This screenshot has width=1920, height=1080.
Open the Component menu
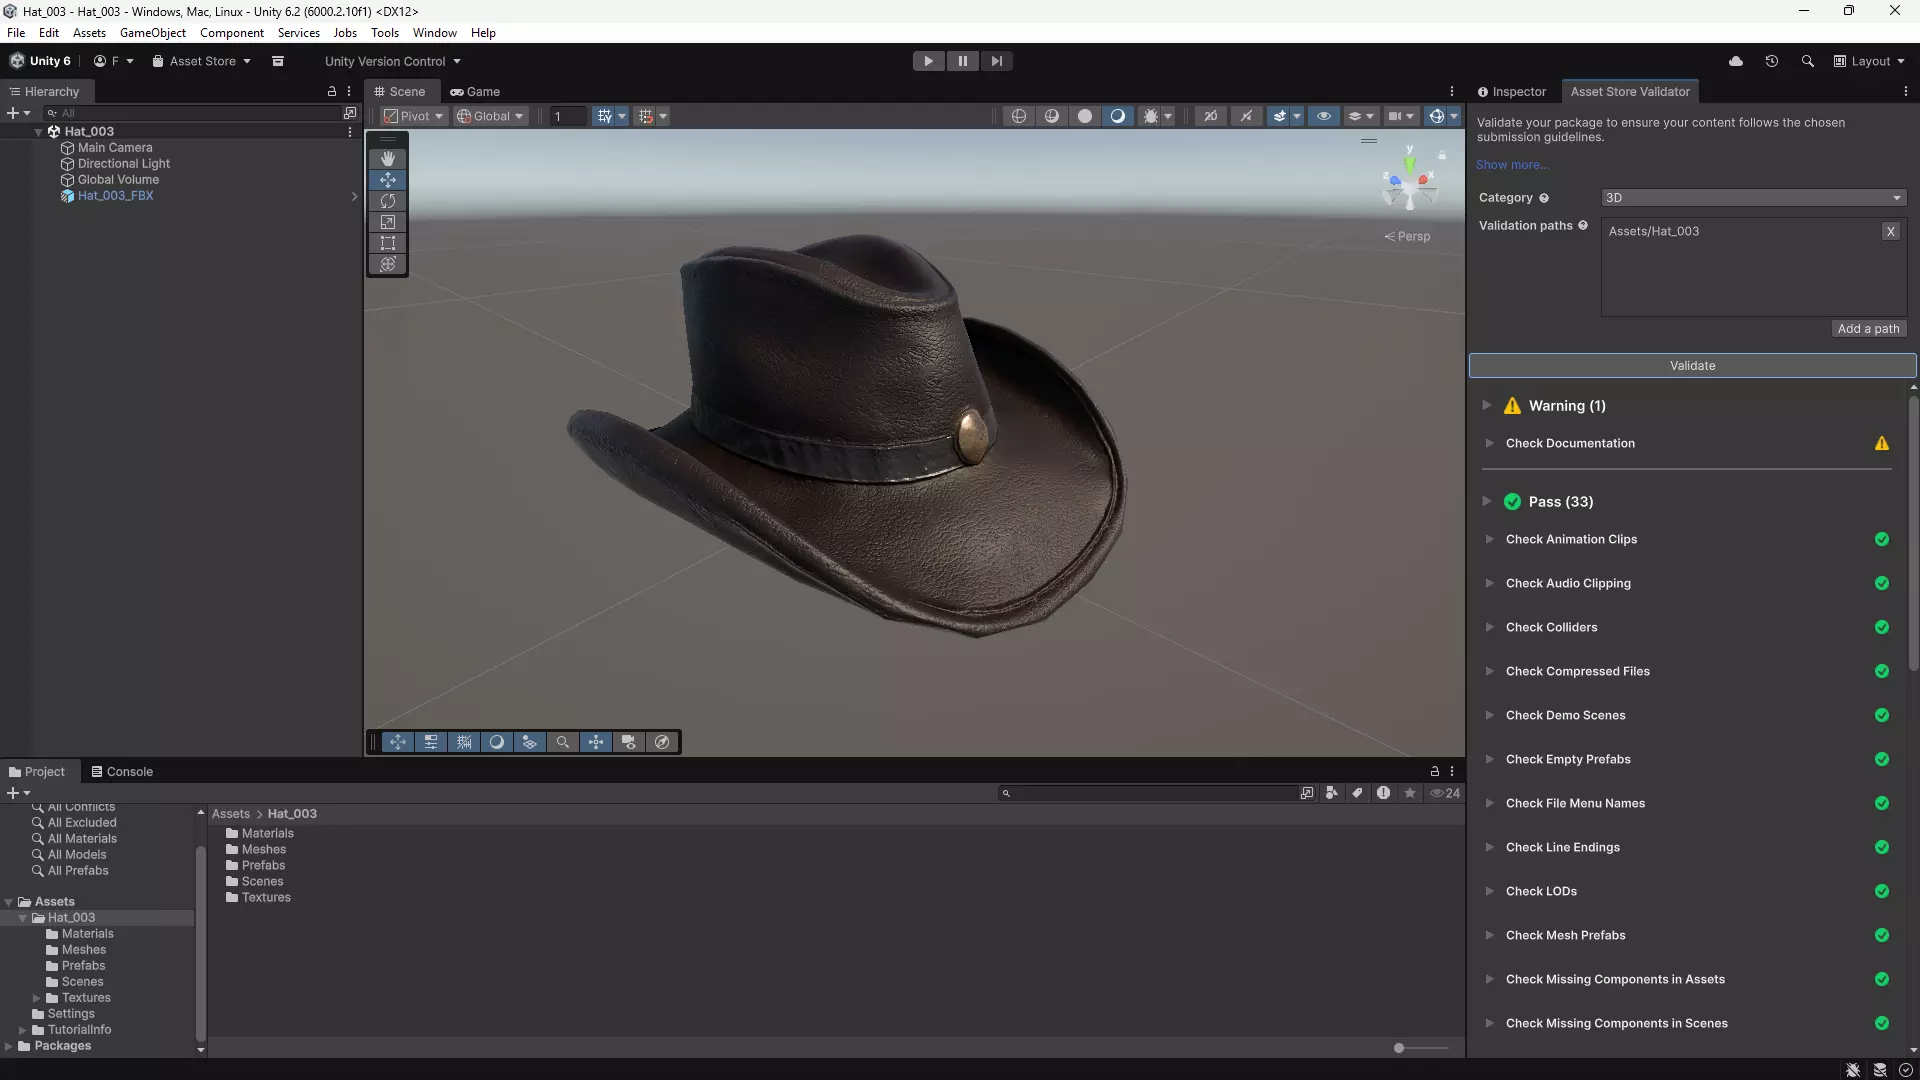[x=232, y=33]
